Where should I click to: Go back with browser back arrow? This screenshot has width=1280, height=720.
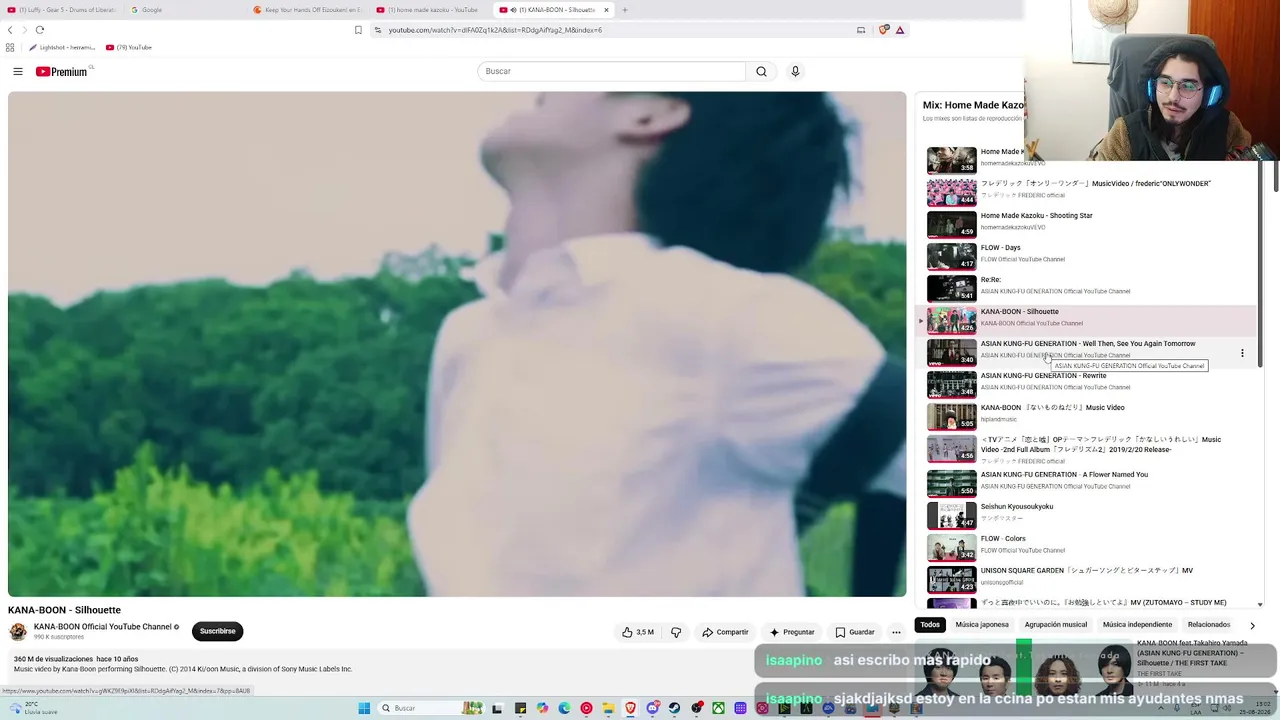point(10,30)
